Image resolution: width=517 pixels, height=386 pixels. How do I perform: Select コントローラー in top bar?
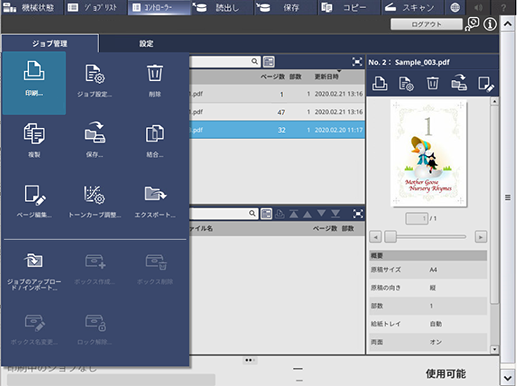click(x=159, y=7)
